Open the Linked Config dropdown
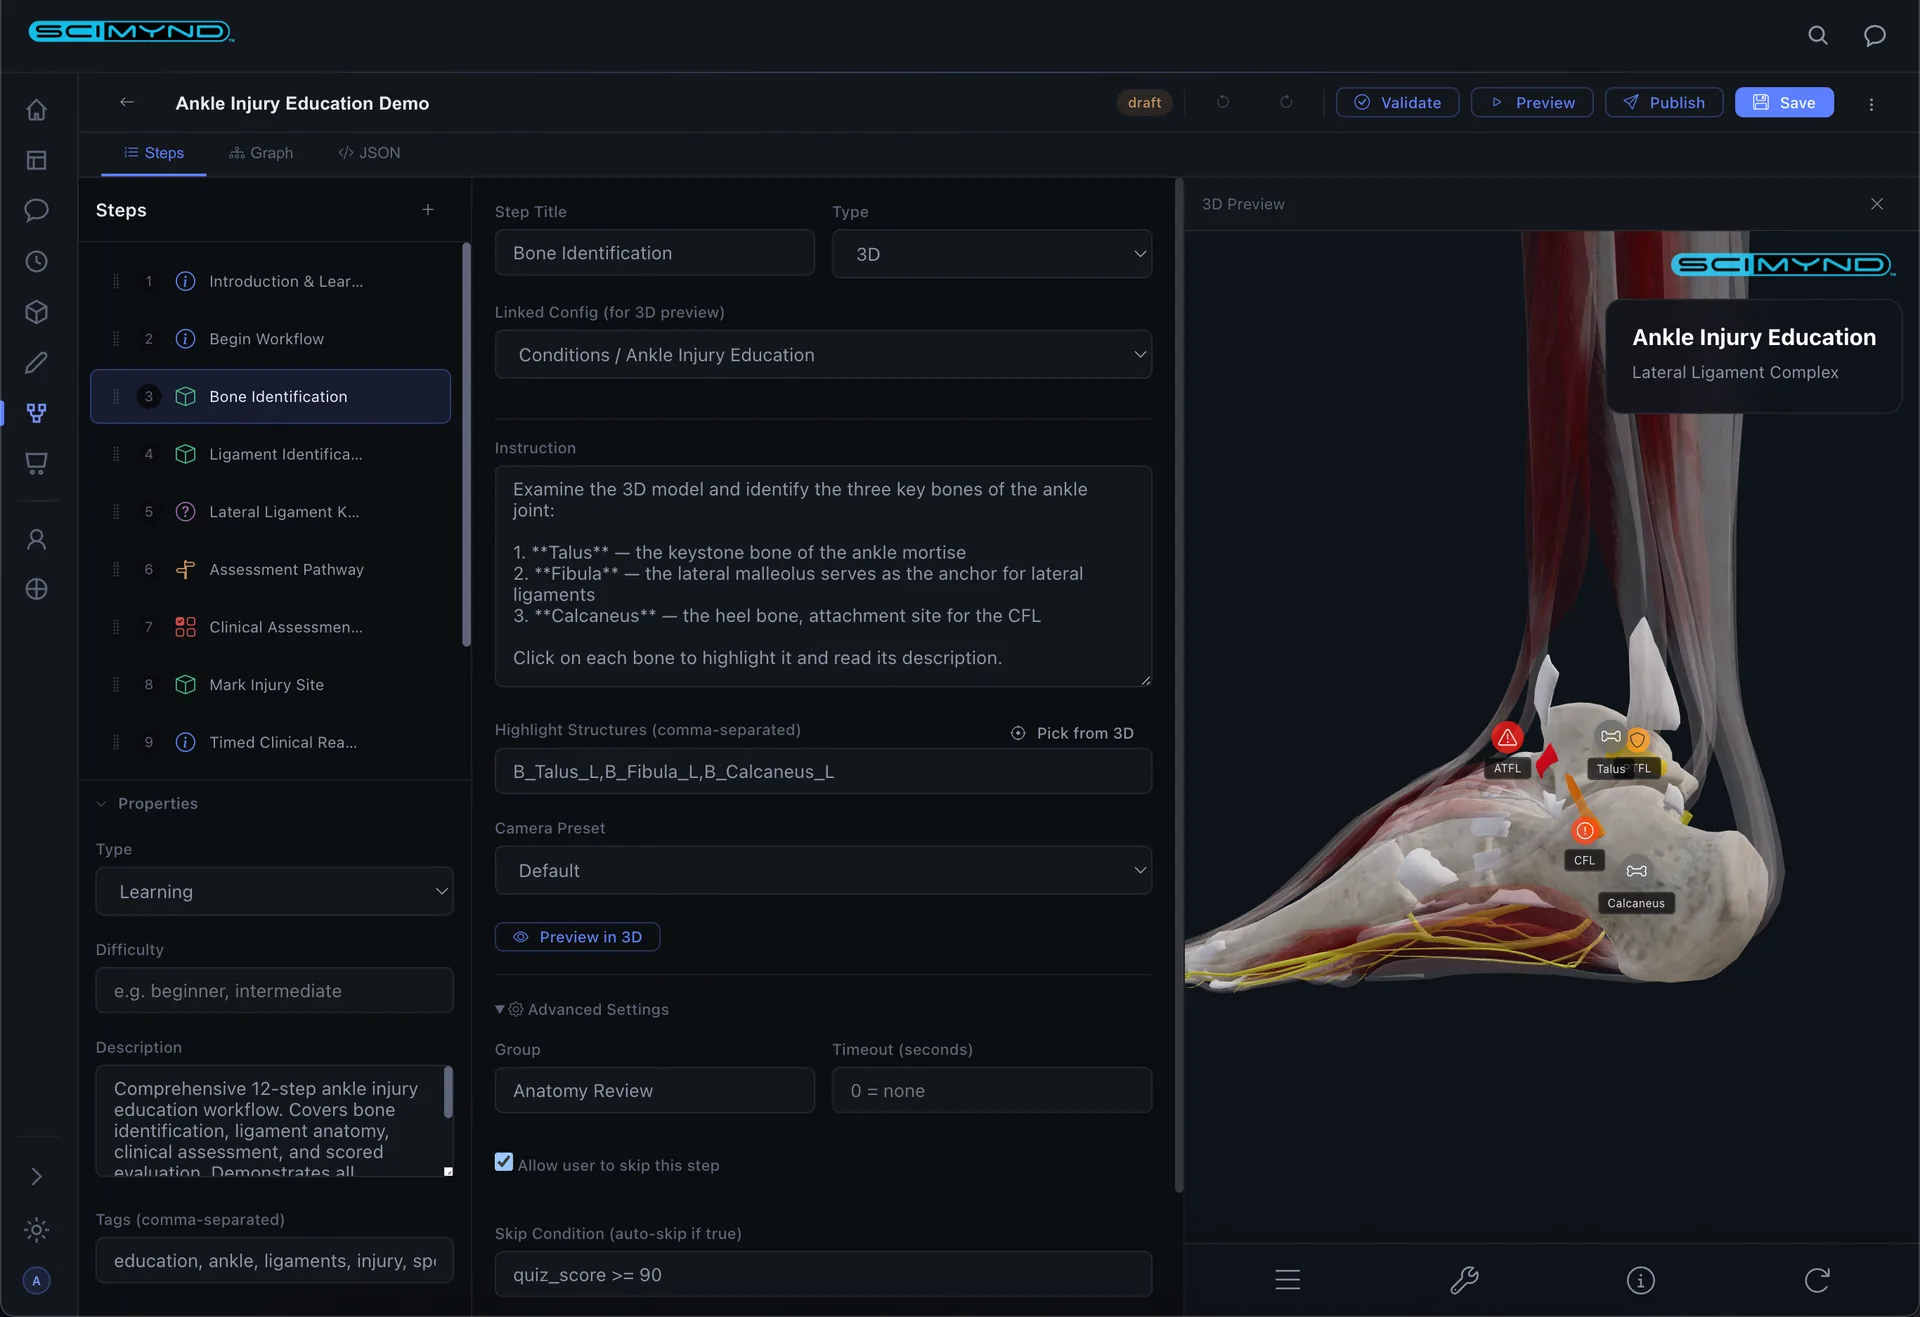The height and width of the screenshot is (1317, 1920). click(823, 355)
